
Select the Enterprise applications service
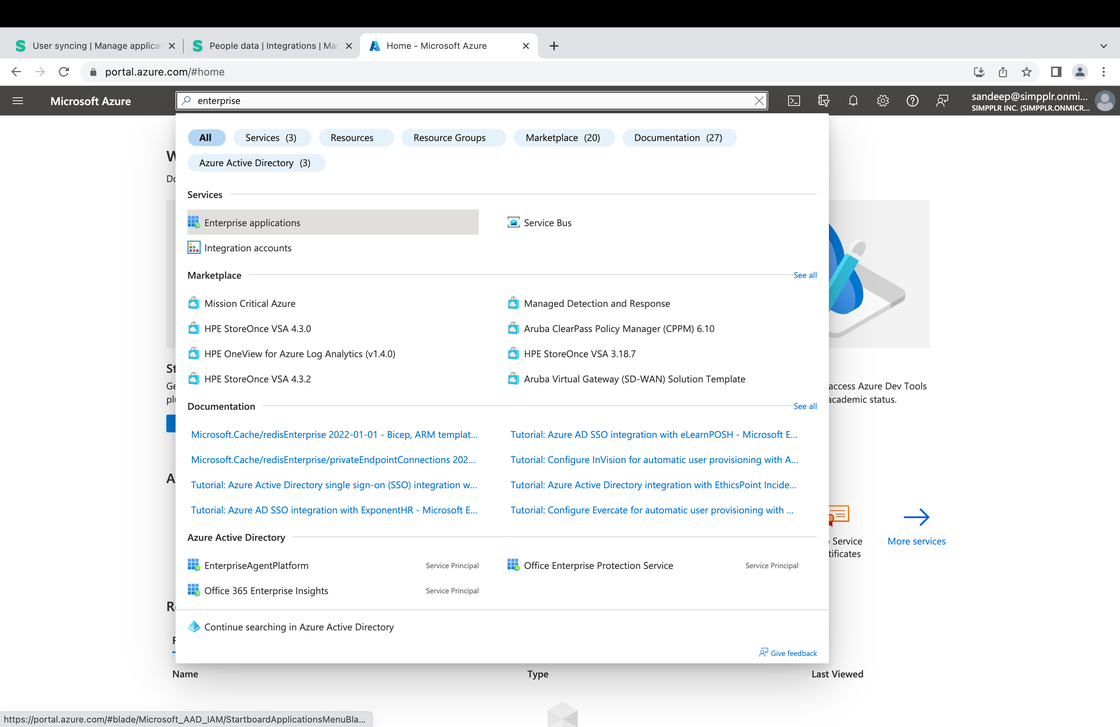pos(333,223)
